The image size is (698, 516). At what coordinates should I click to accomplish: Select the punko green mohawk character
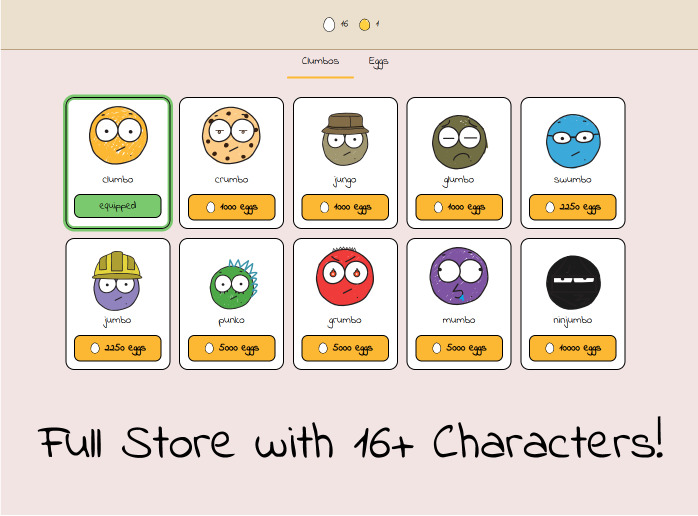[231, 283]
